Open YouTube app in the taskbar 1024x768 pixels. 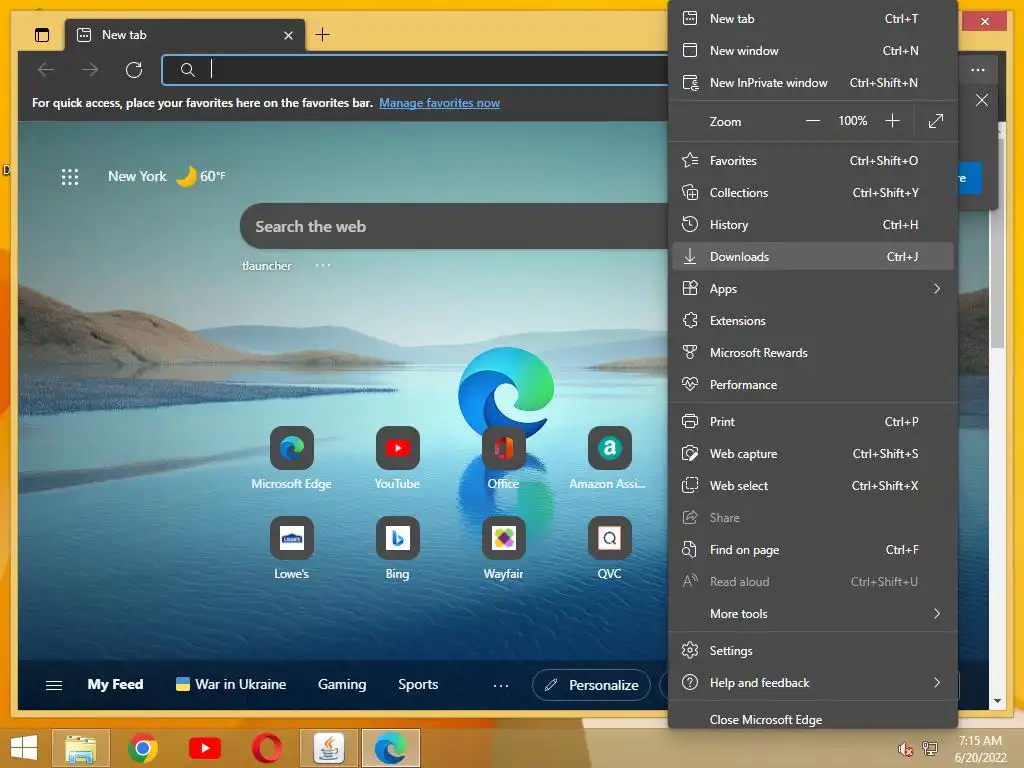click(204, 748)
